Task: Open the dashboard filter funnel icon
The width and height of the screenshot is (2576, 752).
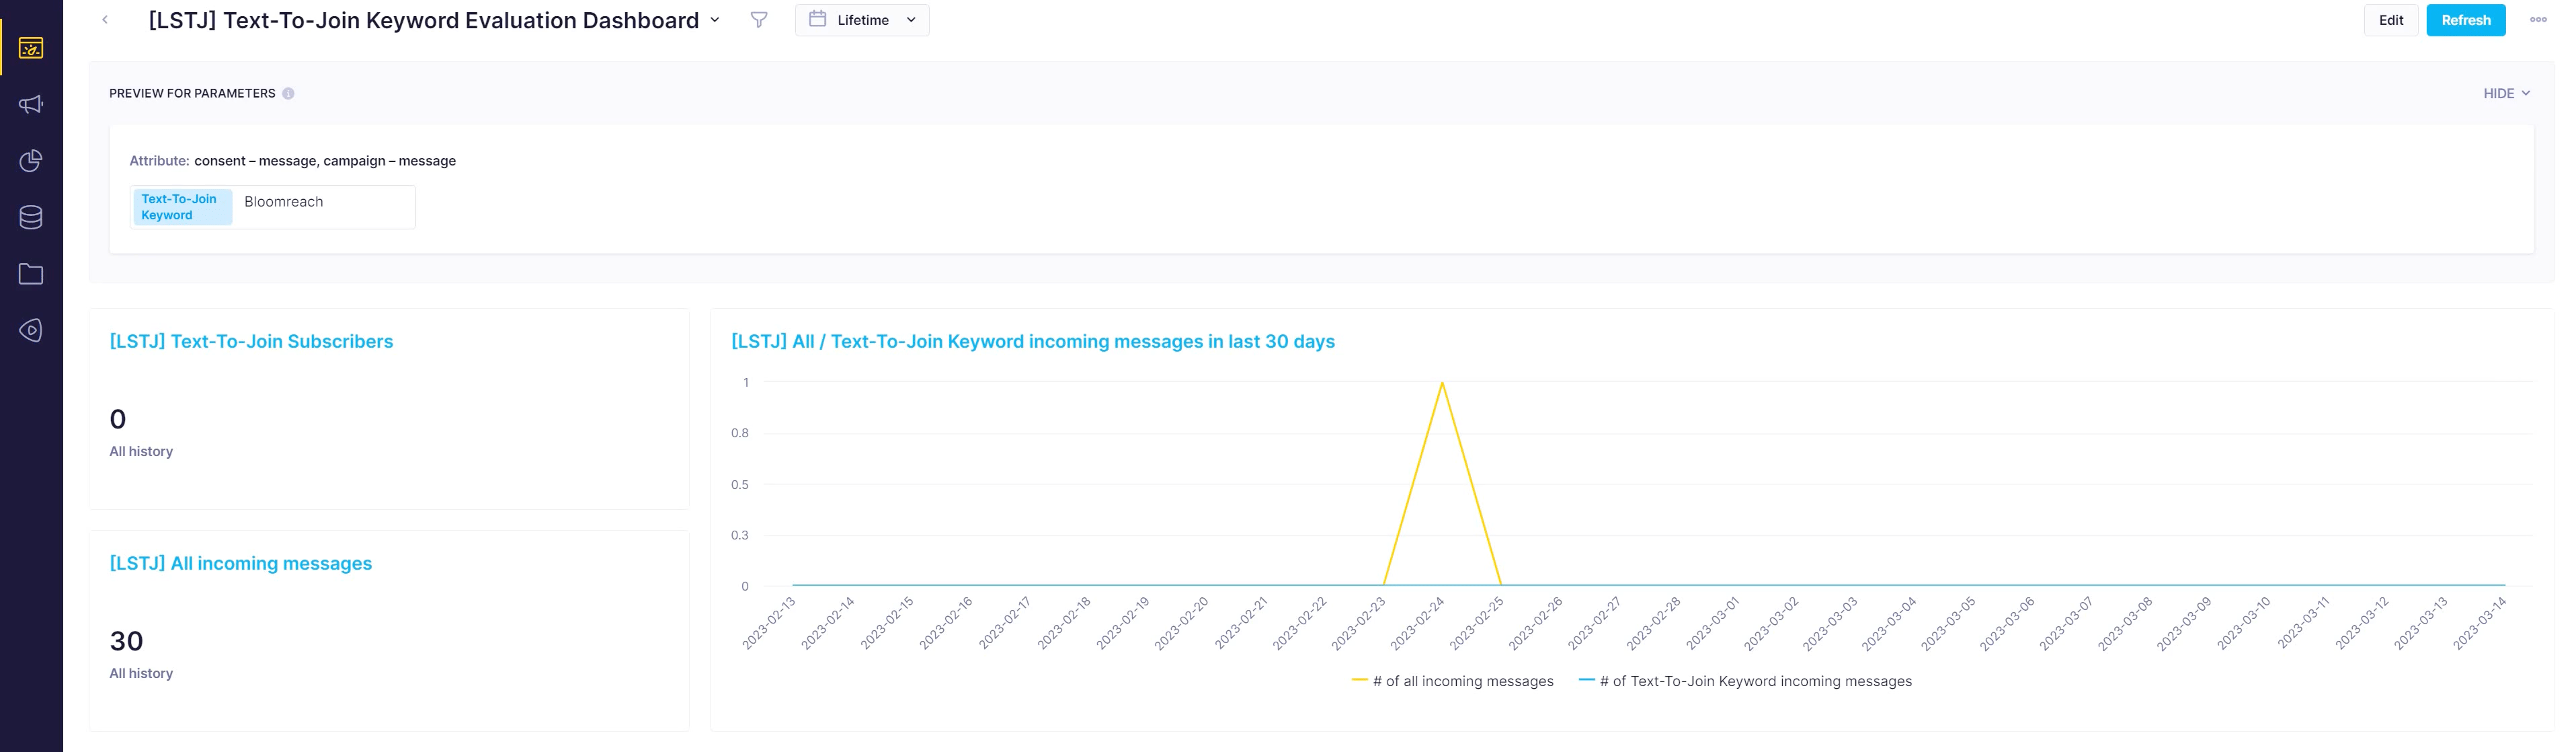Action: click(x=759, y=20)
